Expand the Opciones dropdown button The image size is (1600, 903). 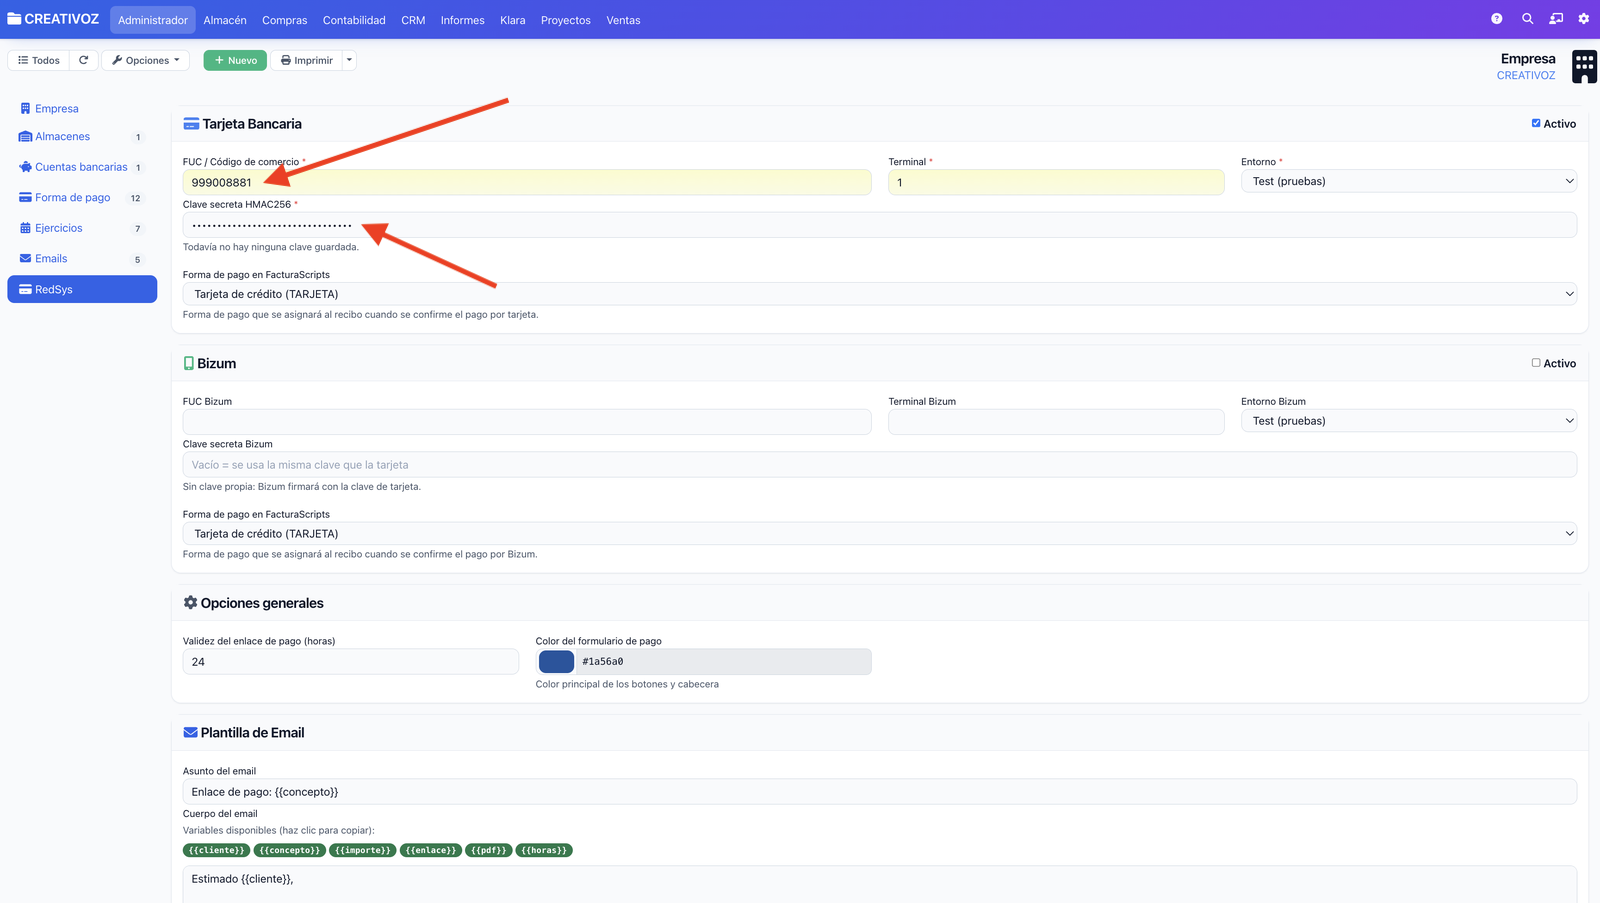(x=146, y=60)
